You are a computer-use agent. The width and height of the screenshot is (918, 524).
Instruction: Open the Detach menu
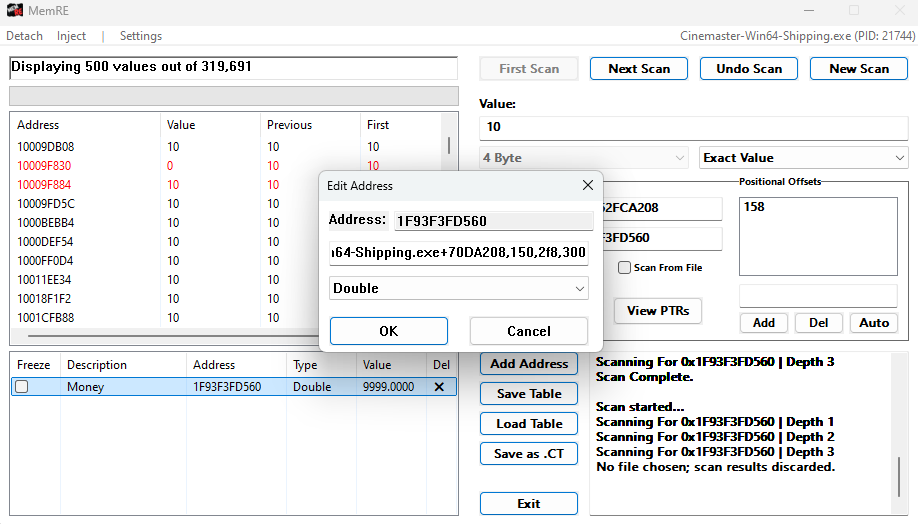[x=25, y=36]
